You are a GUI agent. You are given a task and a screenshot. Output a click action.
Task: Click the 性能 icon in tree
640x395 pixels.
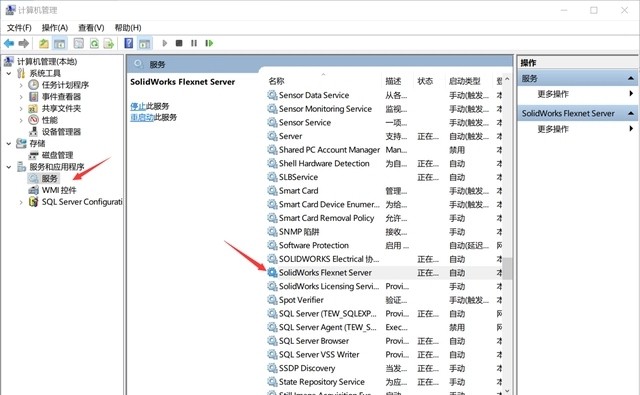pos(33,120)
